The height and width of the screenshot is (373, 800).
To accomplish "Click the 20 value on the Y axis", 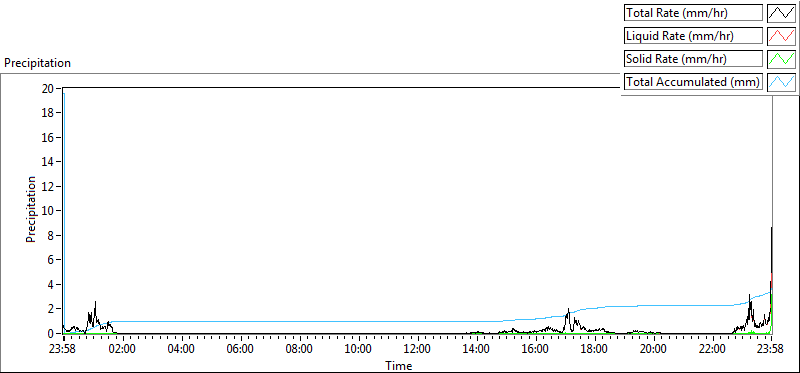I will pyautogui.click(x=48, y=88).
